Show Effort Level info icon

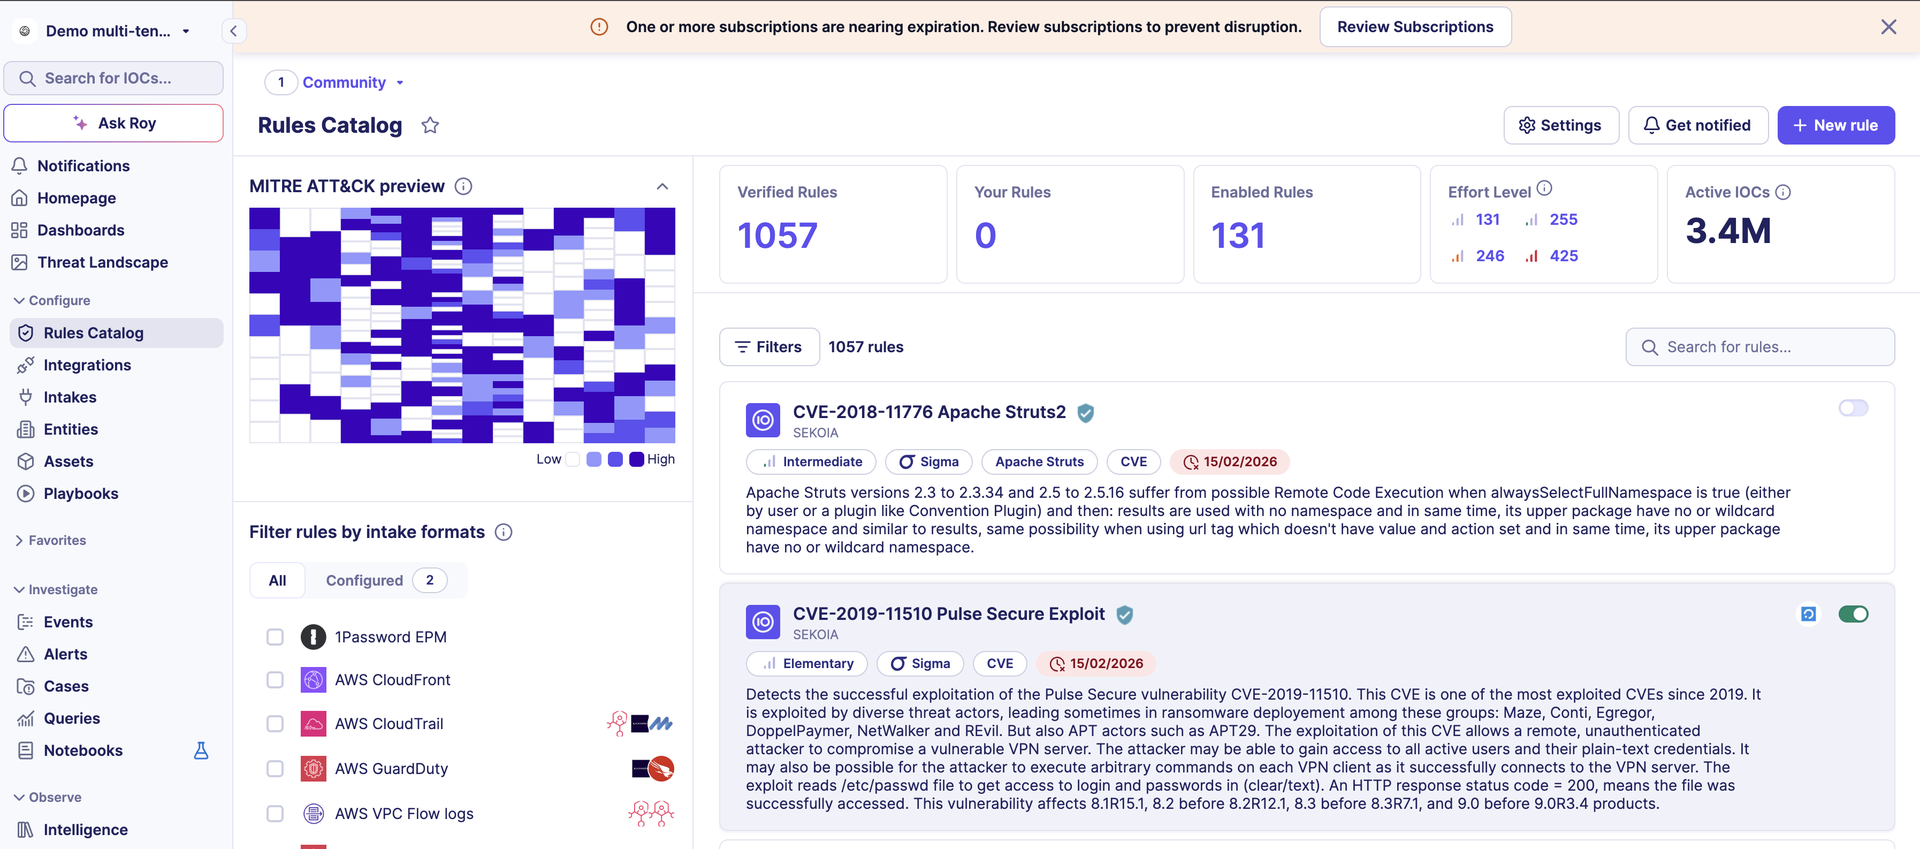coord(1544,188)
